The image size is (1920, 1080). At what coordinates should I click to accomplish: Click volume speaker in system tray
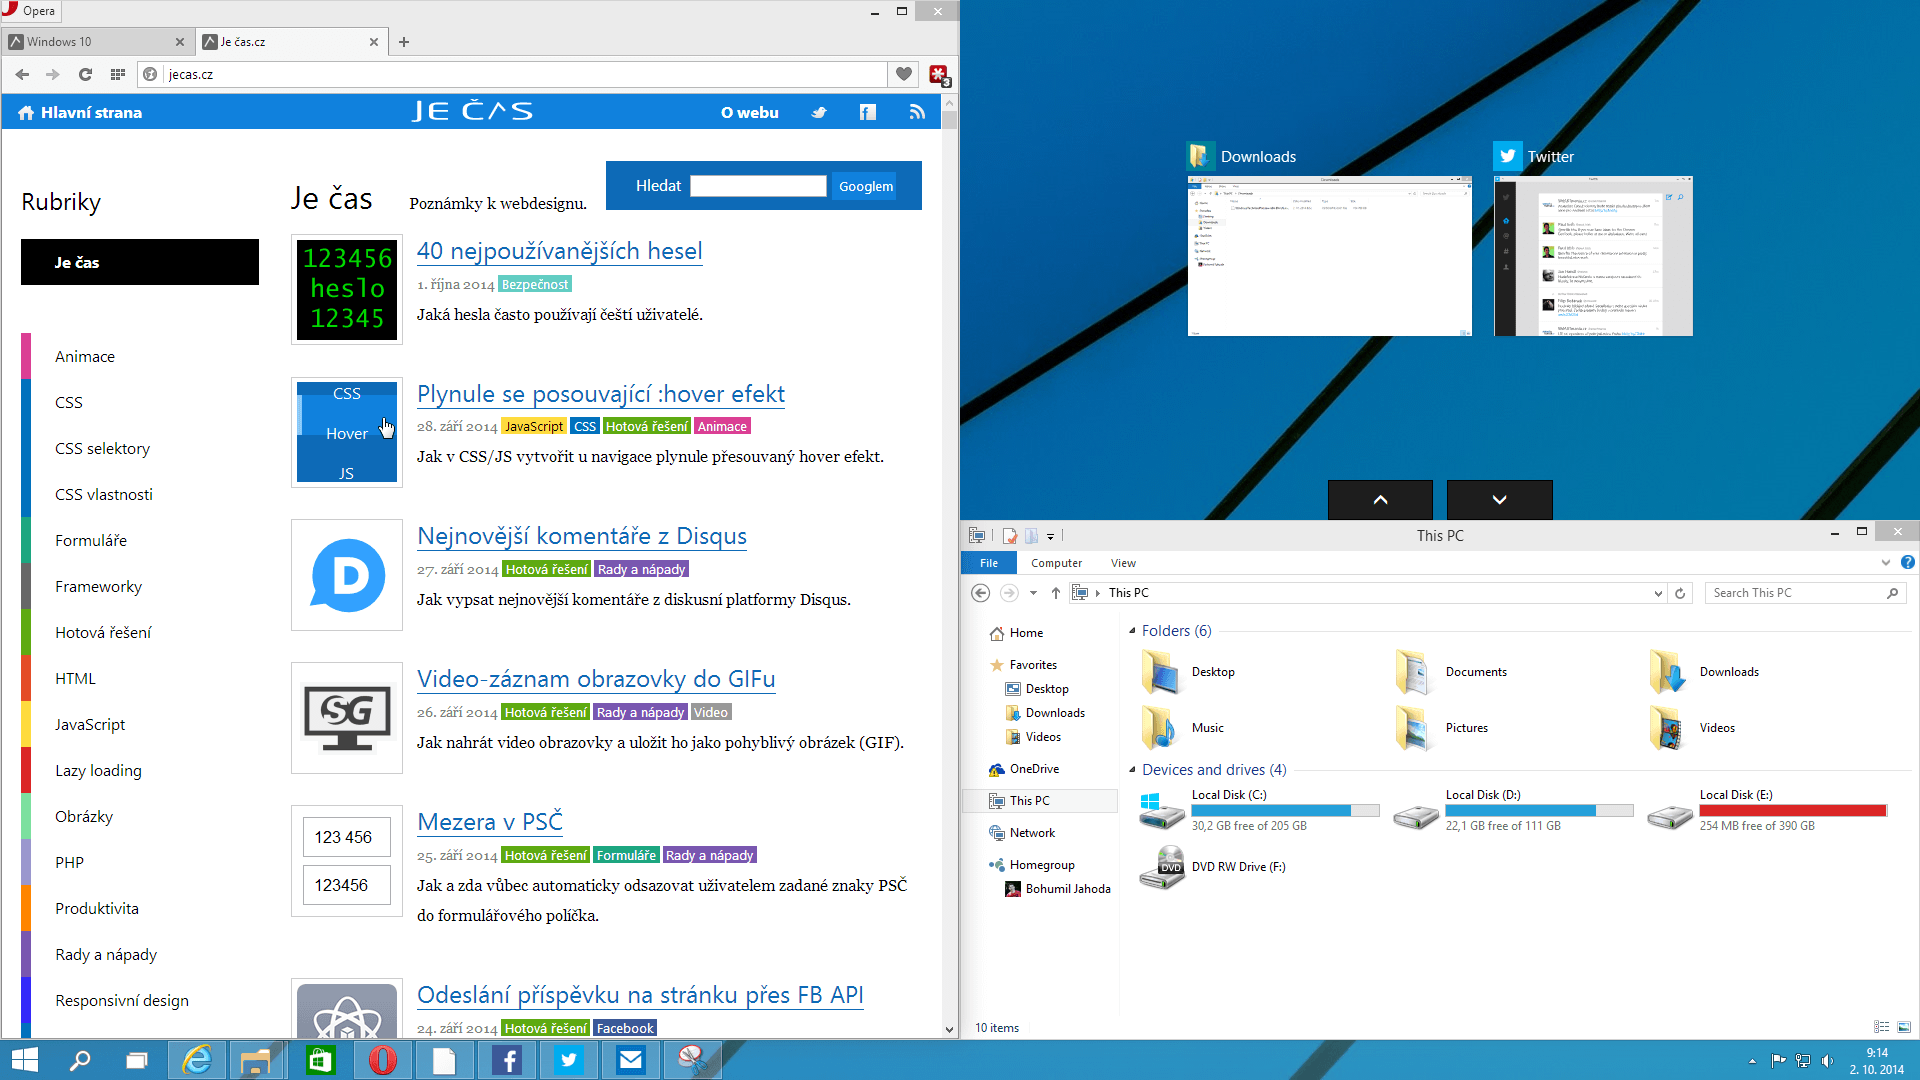[x=1827, y=1061]
